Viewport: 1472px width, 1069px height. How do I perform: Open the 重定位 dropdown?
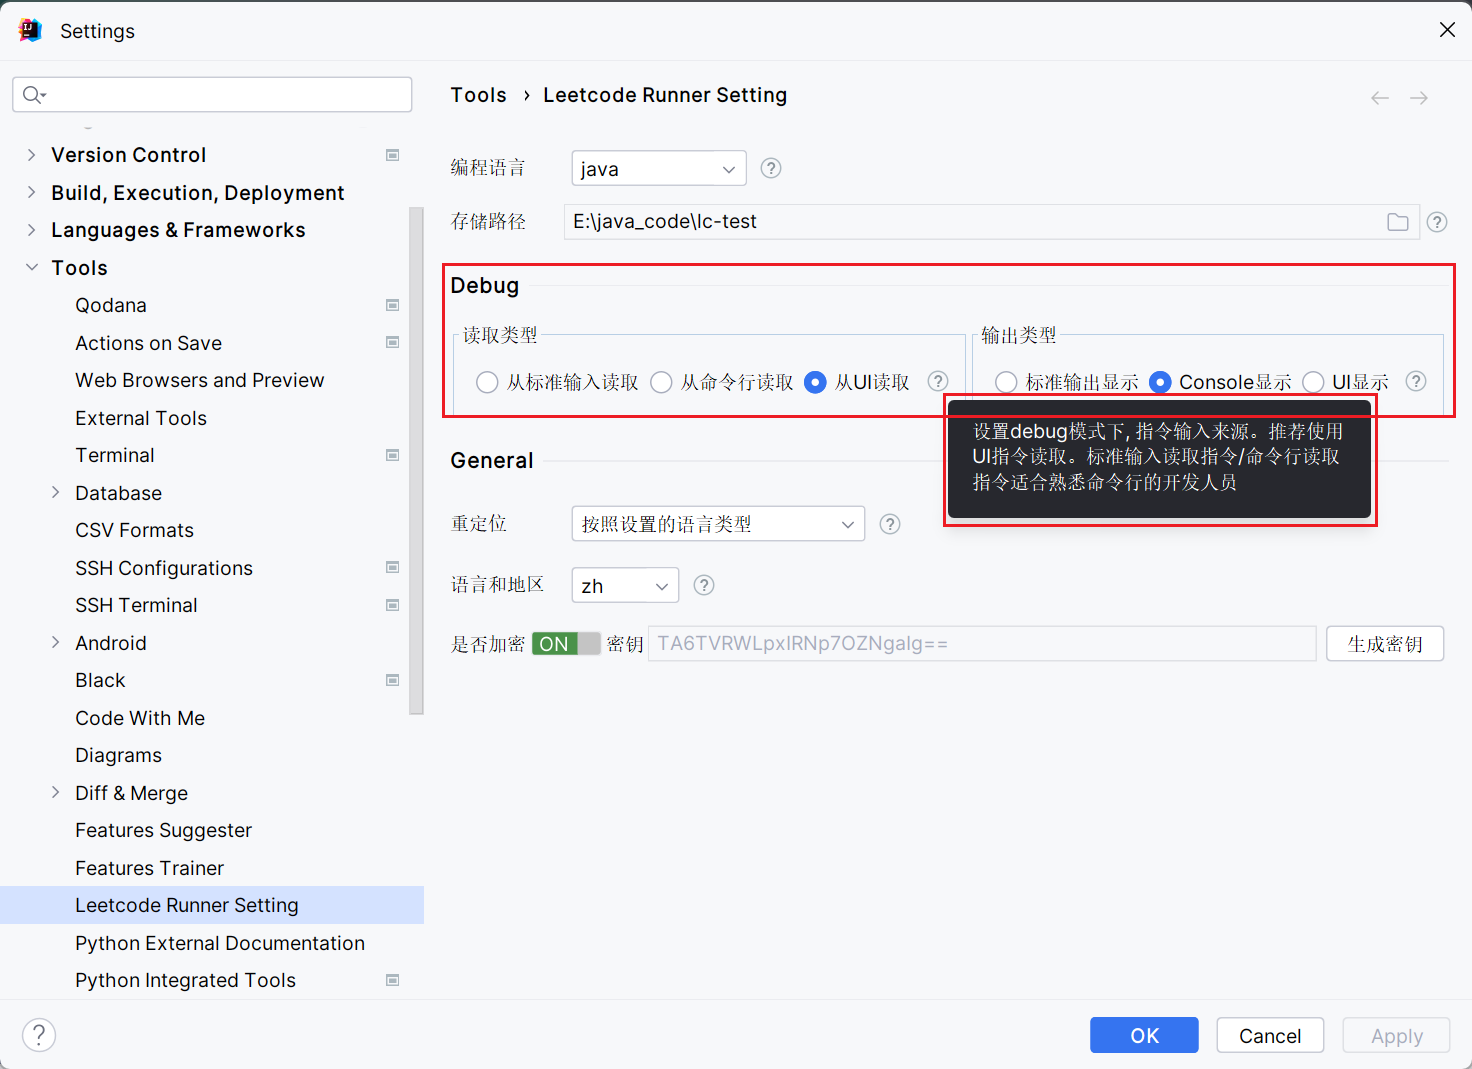pyautogui.click(x=718, y=524)
